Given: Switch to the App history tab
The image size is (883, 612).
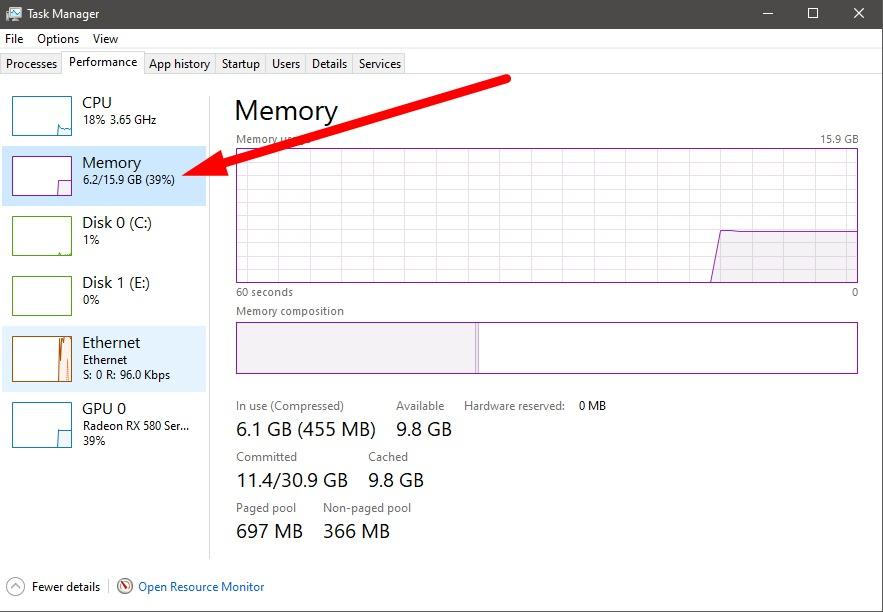Looking at the screenshot, I should (x=179, y=64).
